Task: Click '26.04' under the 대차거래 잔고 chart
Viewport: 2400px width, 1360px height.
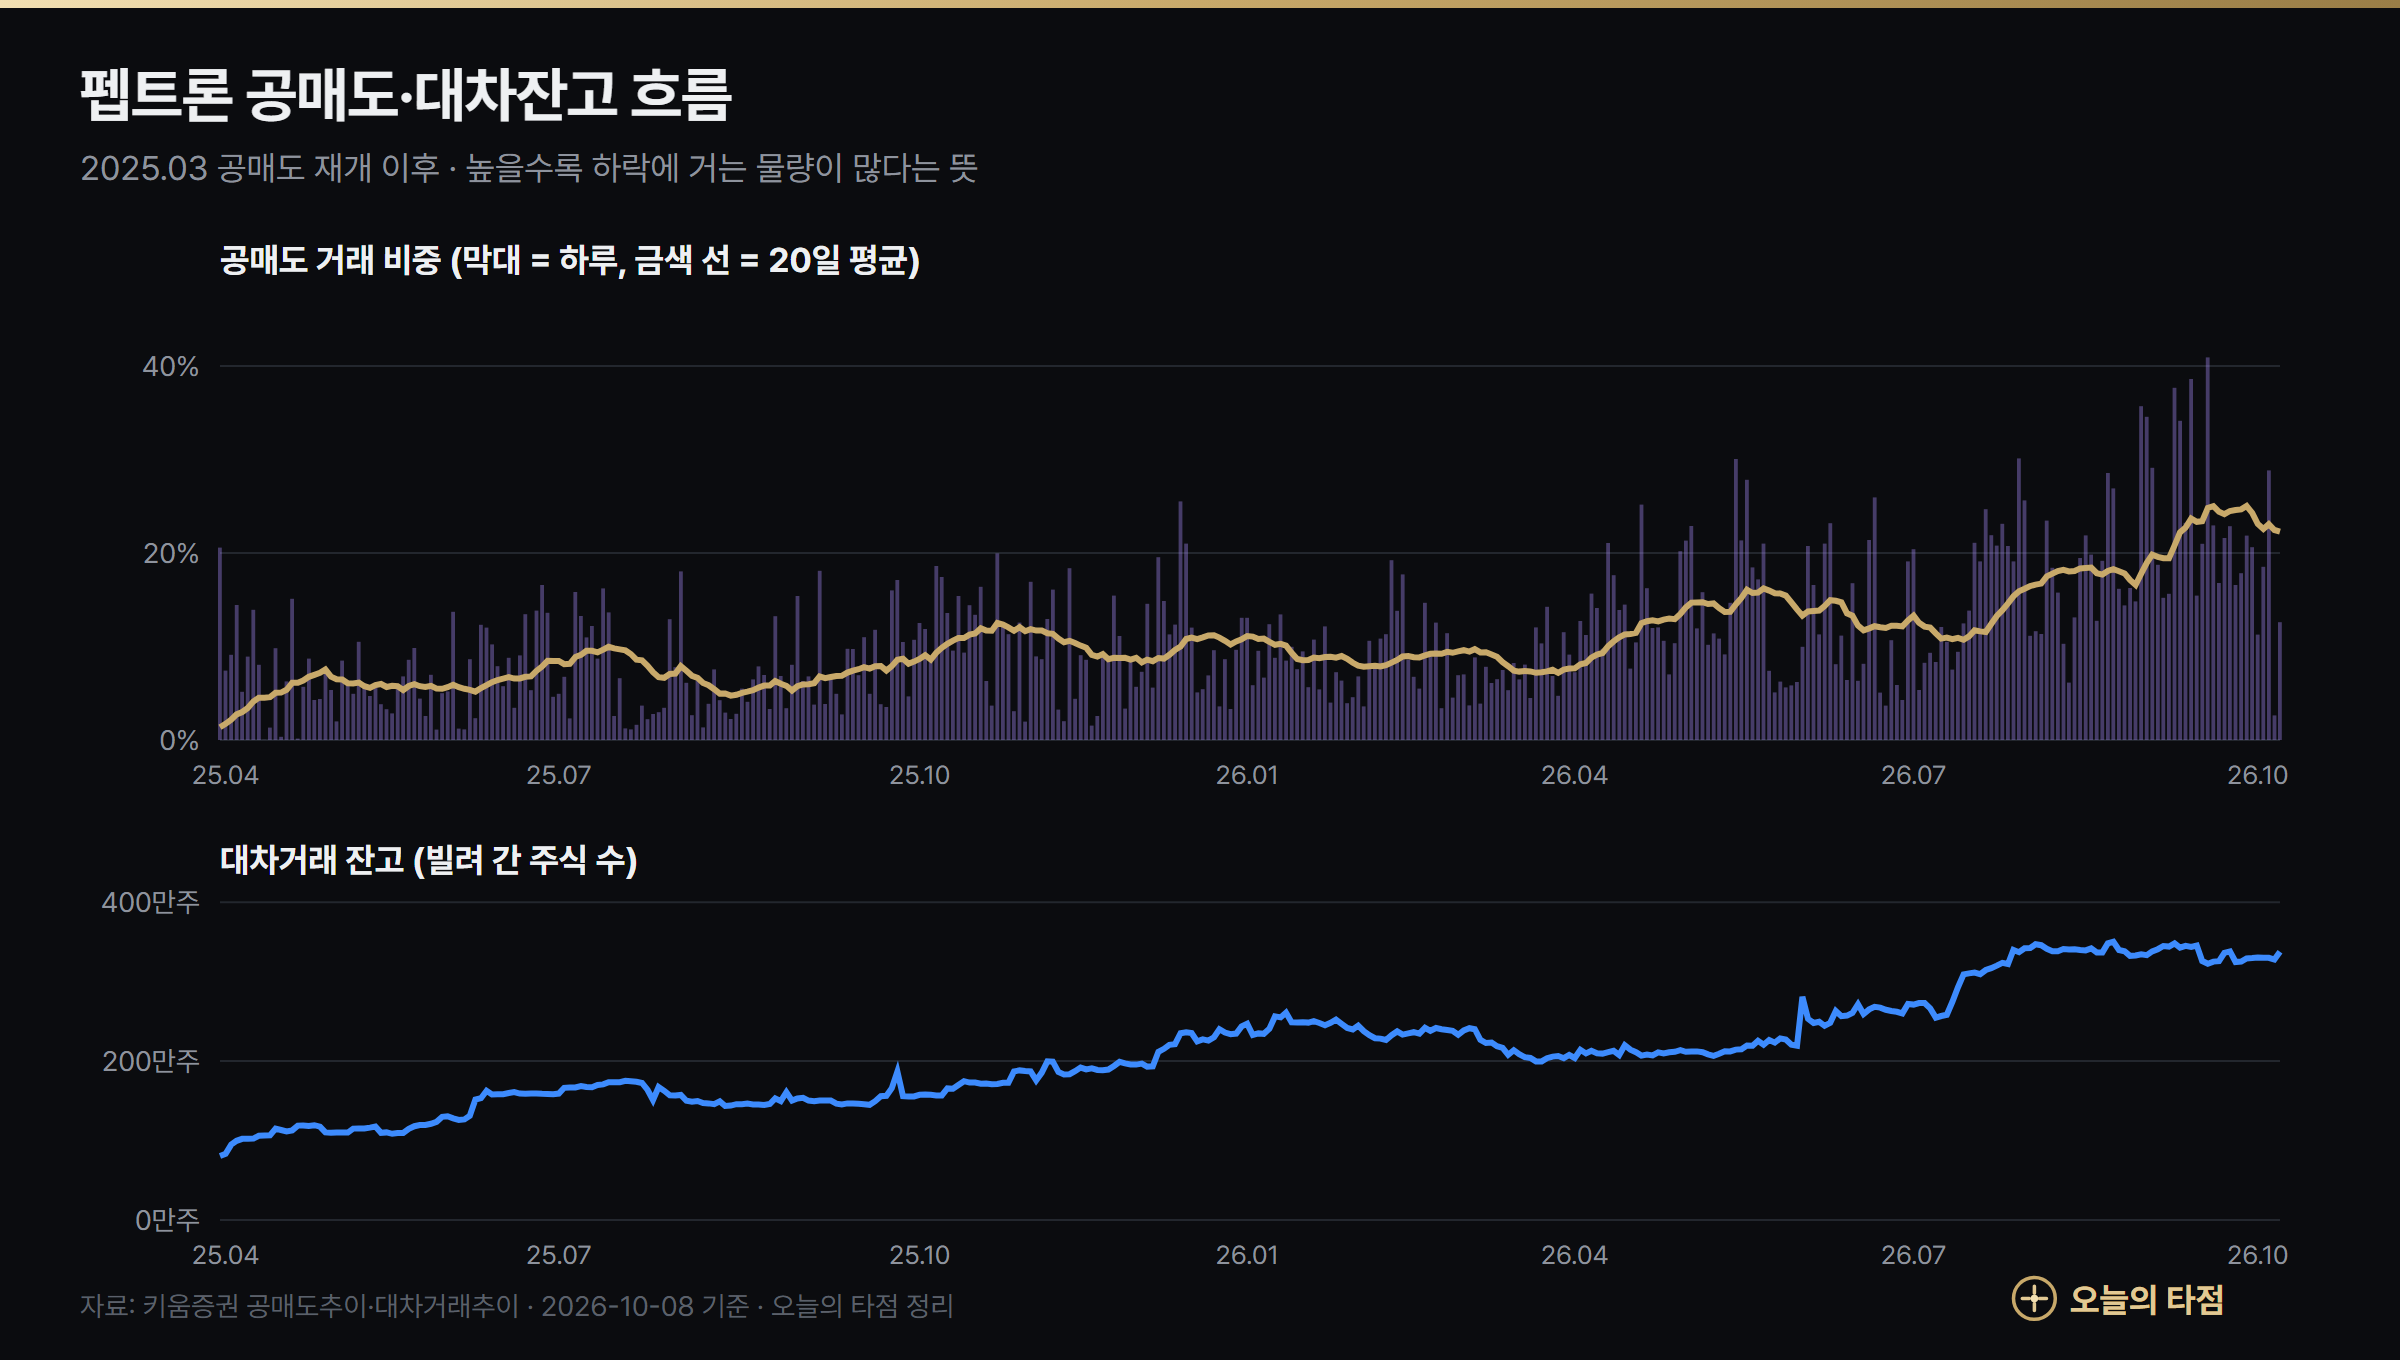Action: (1574, 1255)
